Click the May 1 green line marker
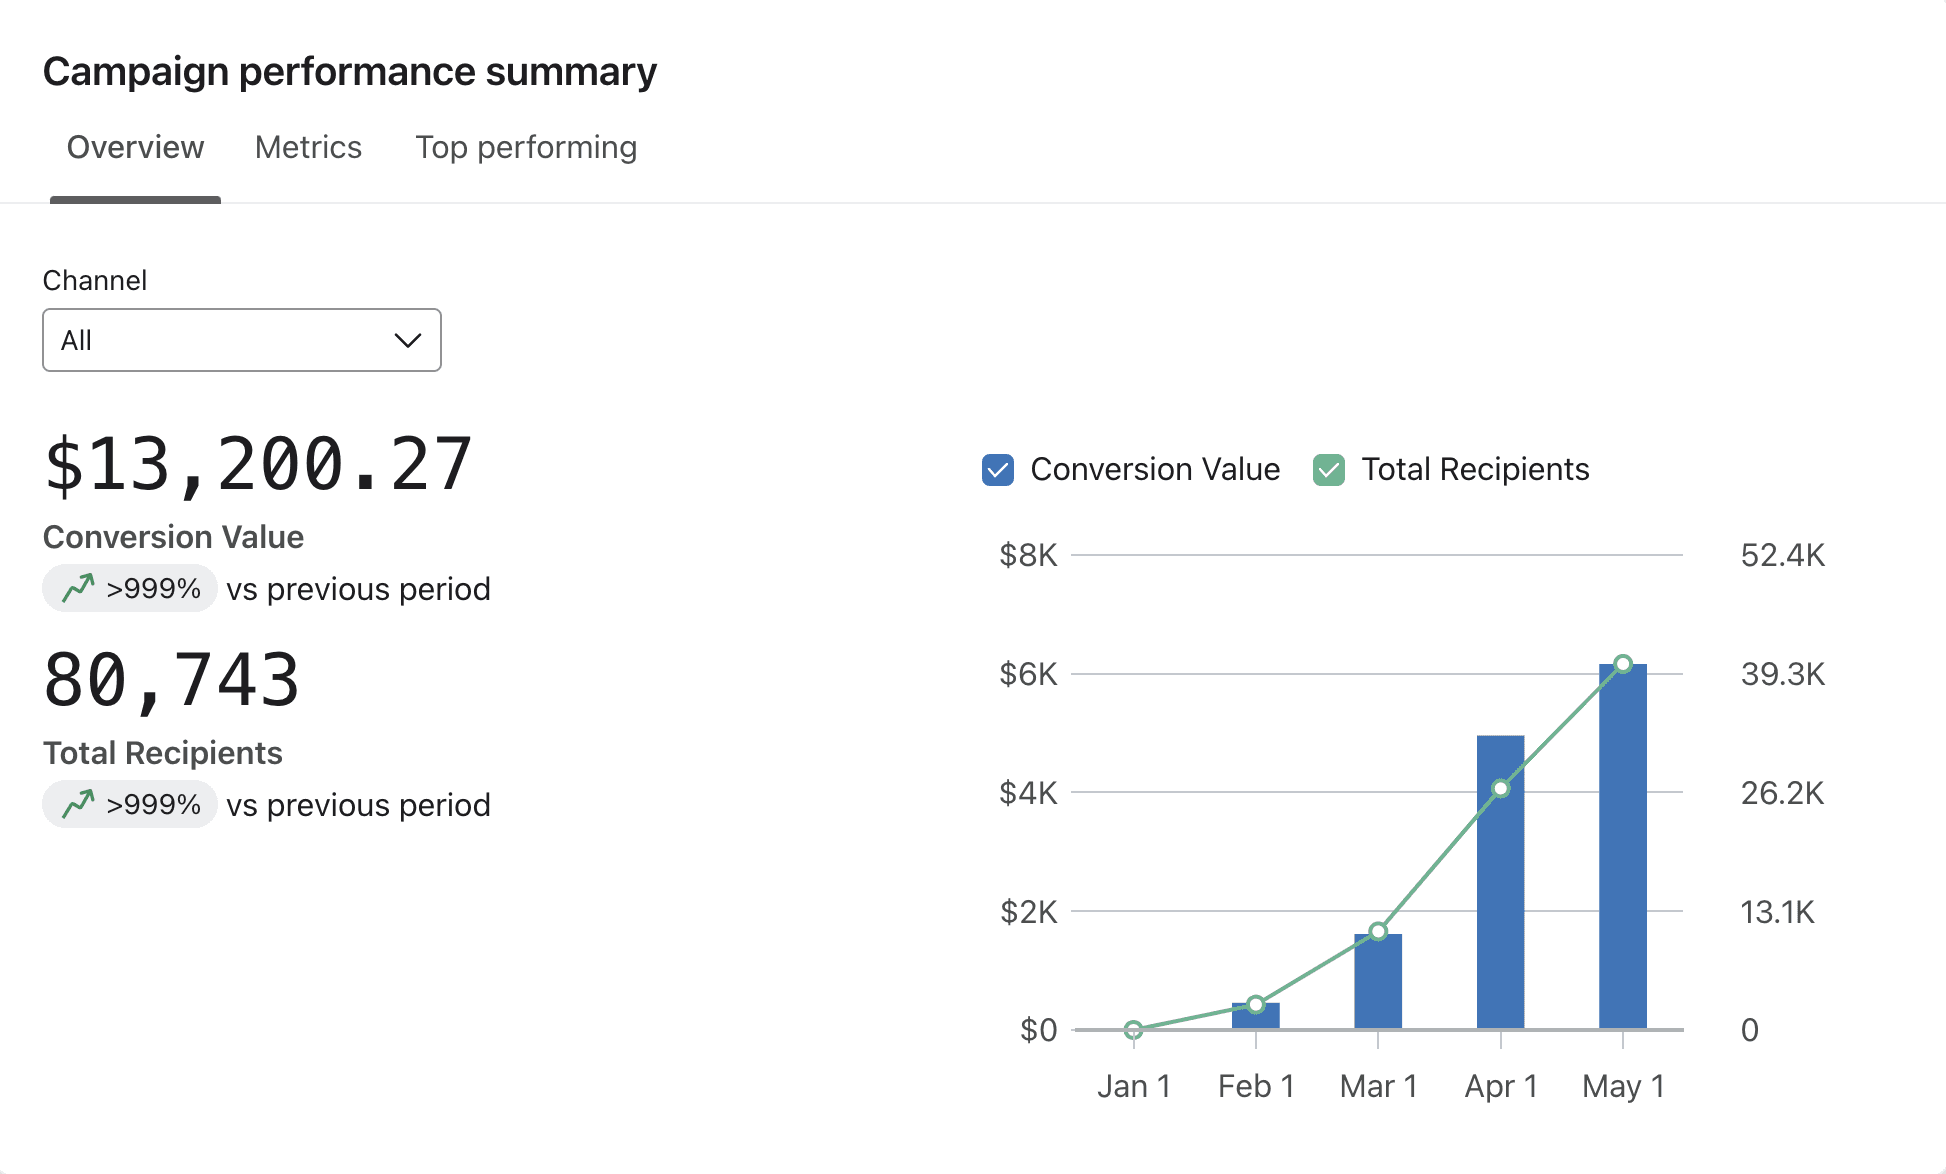The image size is (1946, 1174). pyautogui.click(x=1623, y=664)
